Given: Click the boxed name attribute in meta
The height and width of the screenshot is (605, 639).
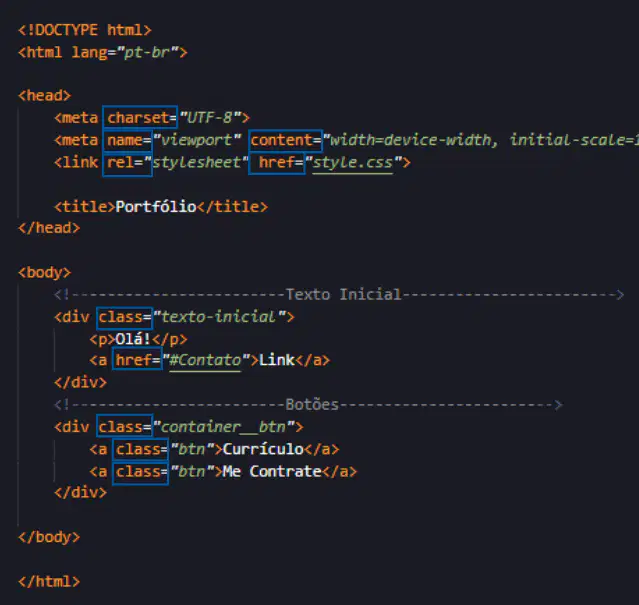Looking at the screenshot, I should [127, 140].
